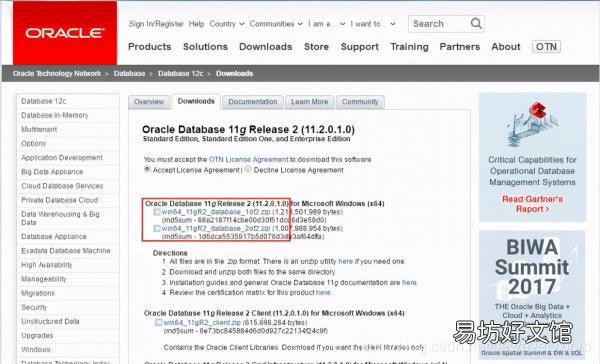The height and width of the screenshot is (364, 600).
Task: Switch to the Overview tab
Action: [x=149, y=102]
